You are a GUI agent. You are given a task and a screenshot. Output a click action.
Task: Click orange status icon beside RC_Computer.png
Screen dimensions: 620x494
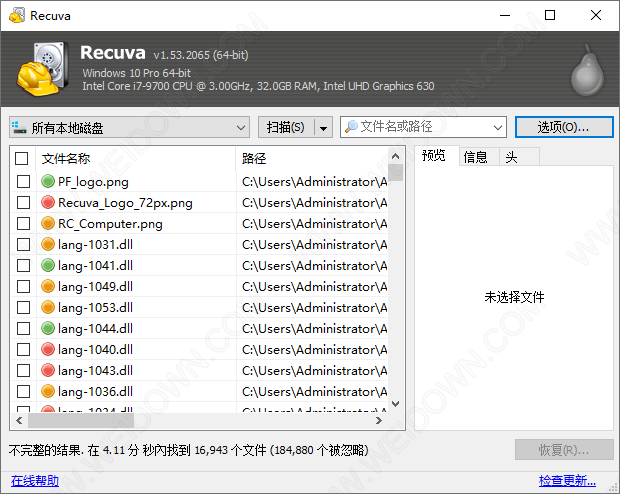pos(47,224)
